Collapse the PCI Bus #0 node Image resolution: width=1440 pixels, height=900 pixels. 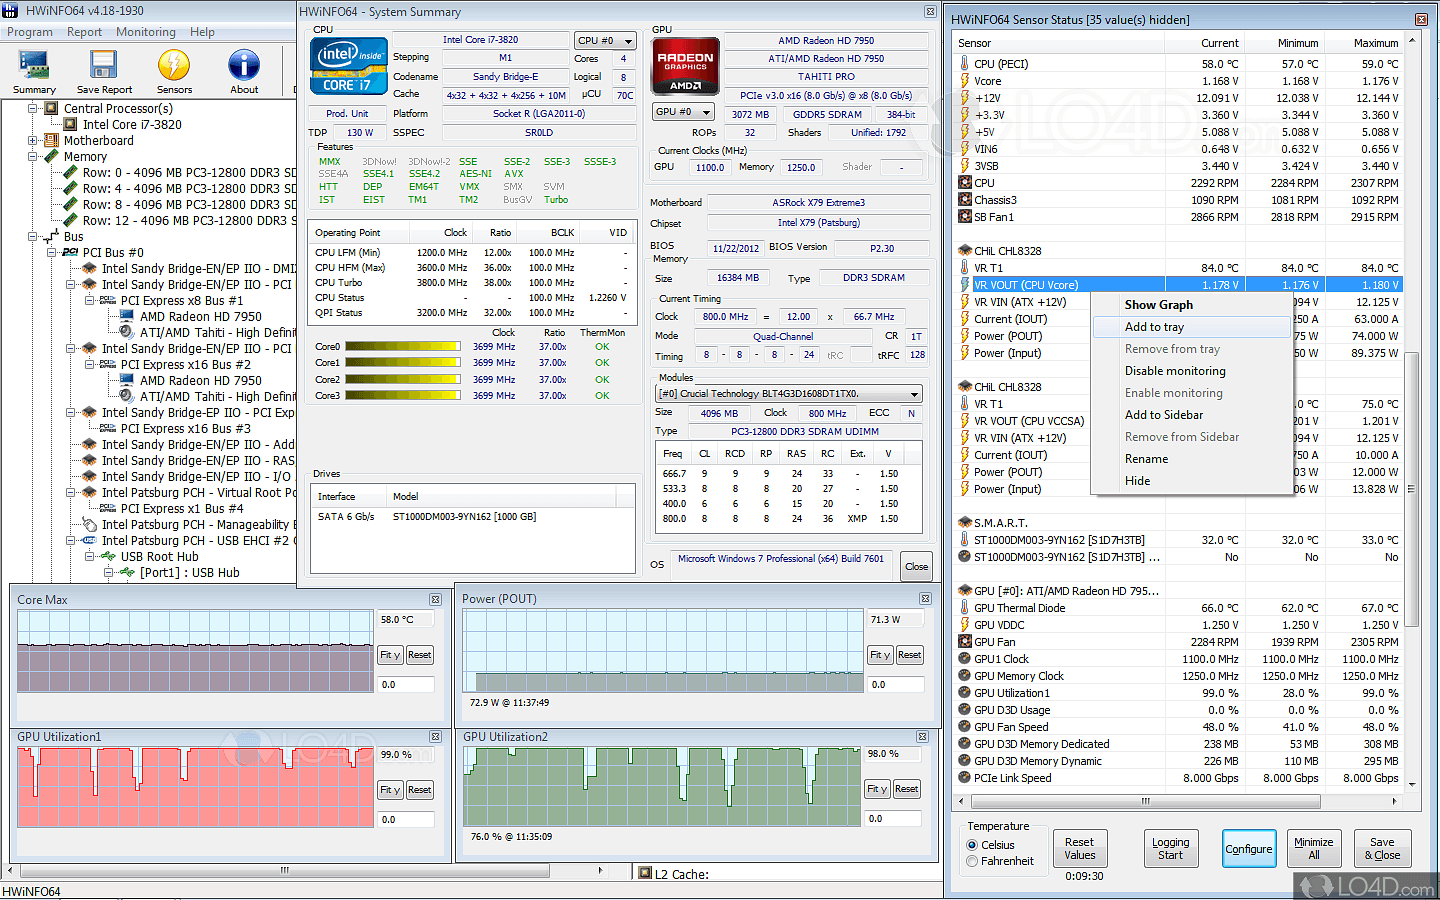pos(52,253)
